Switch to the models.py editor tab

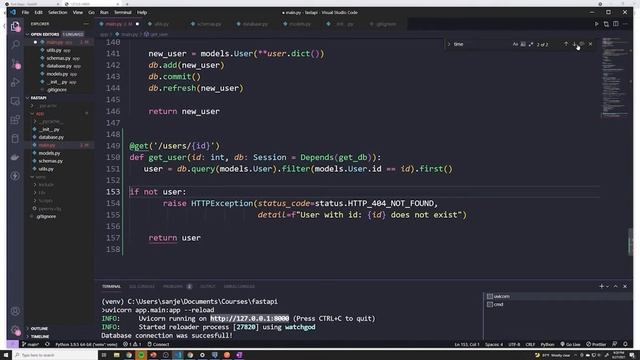(x=300, y=24)
